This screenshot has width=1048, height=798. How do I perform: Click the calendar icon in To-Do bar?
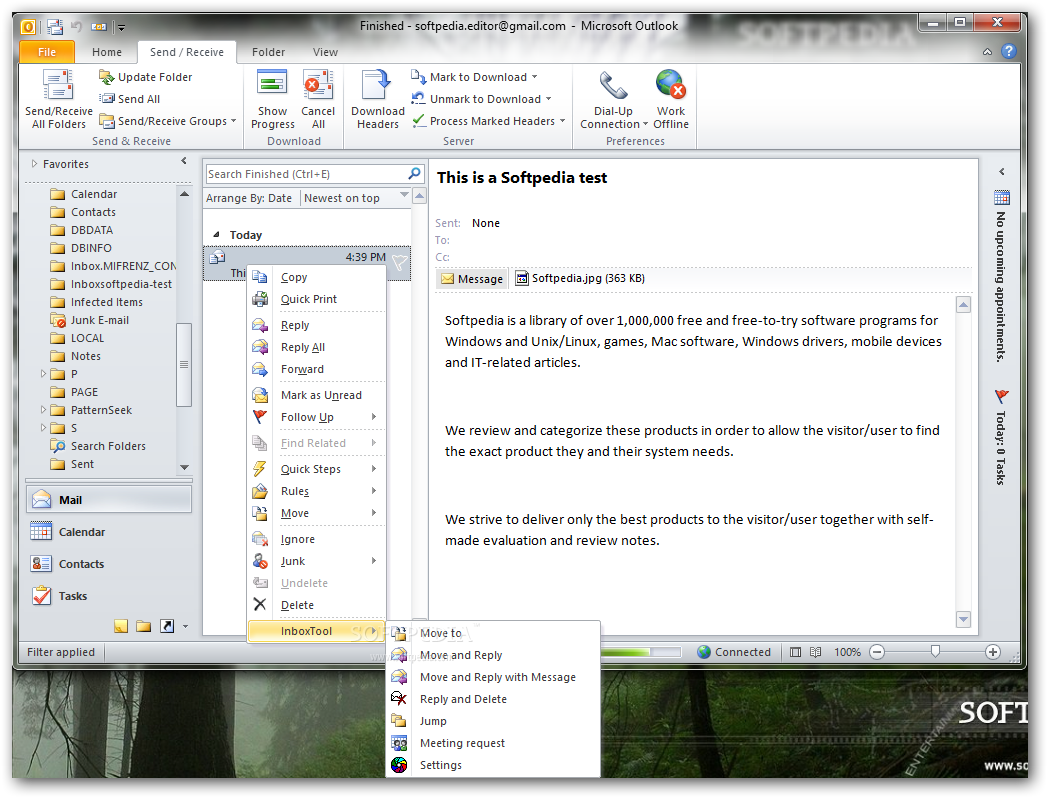coord(1001,198)
